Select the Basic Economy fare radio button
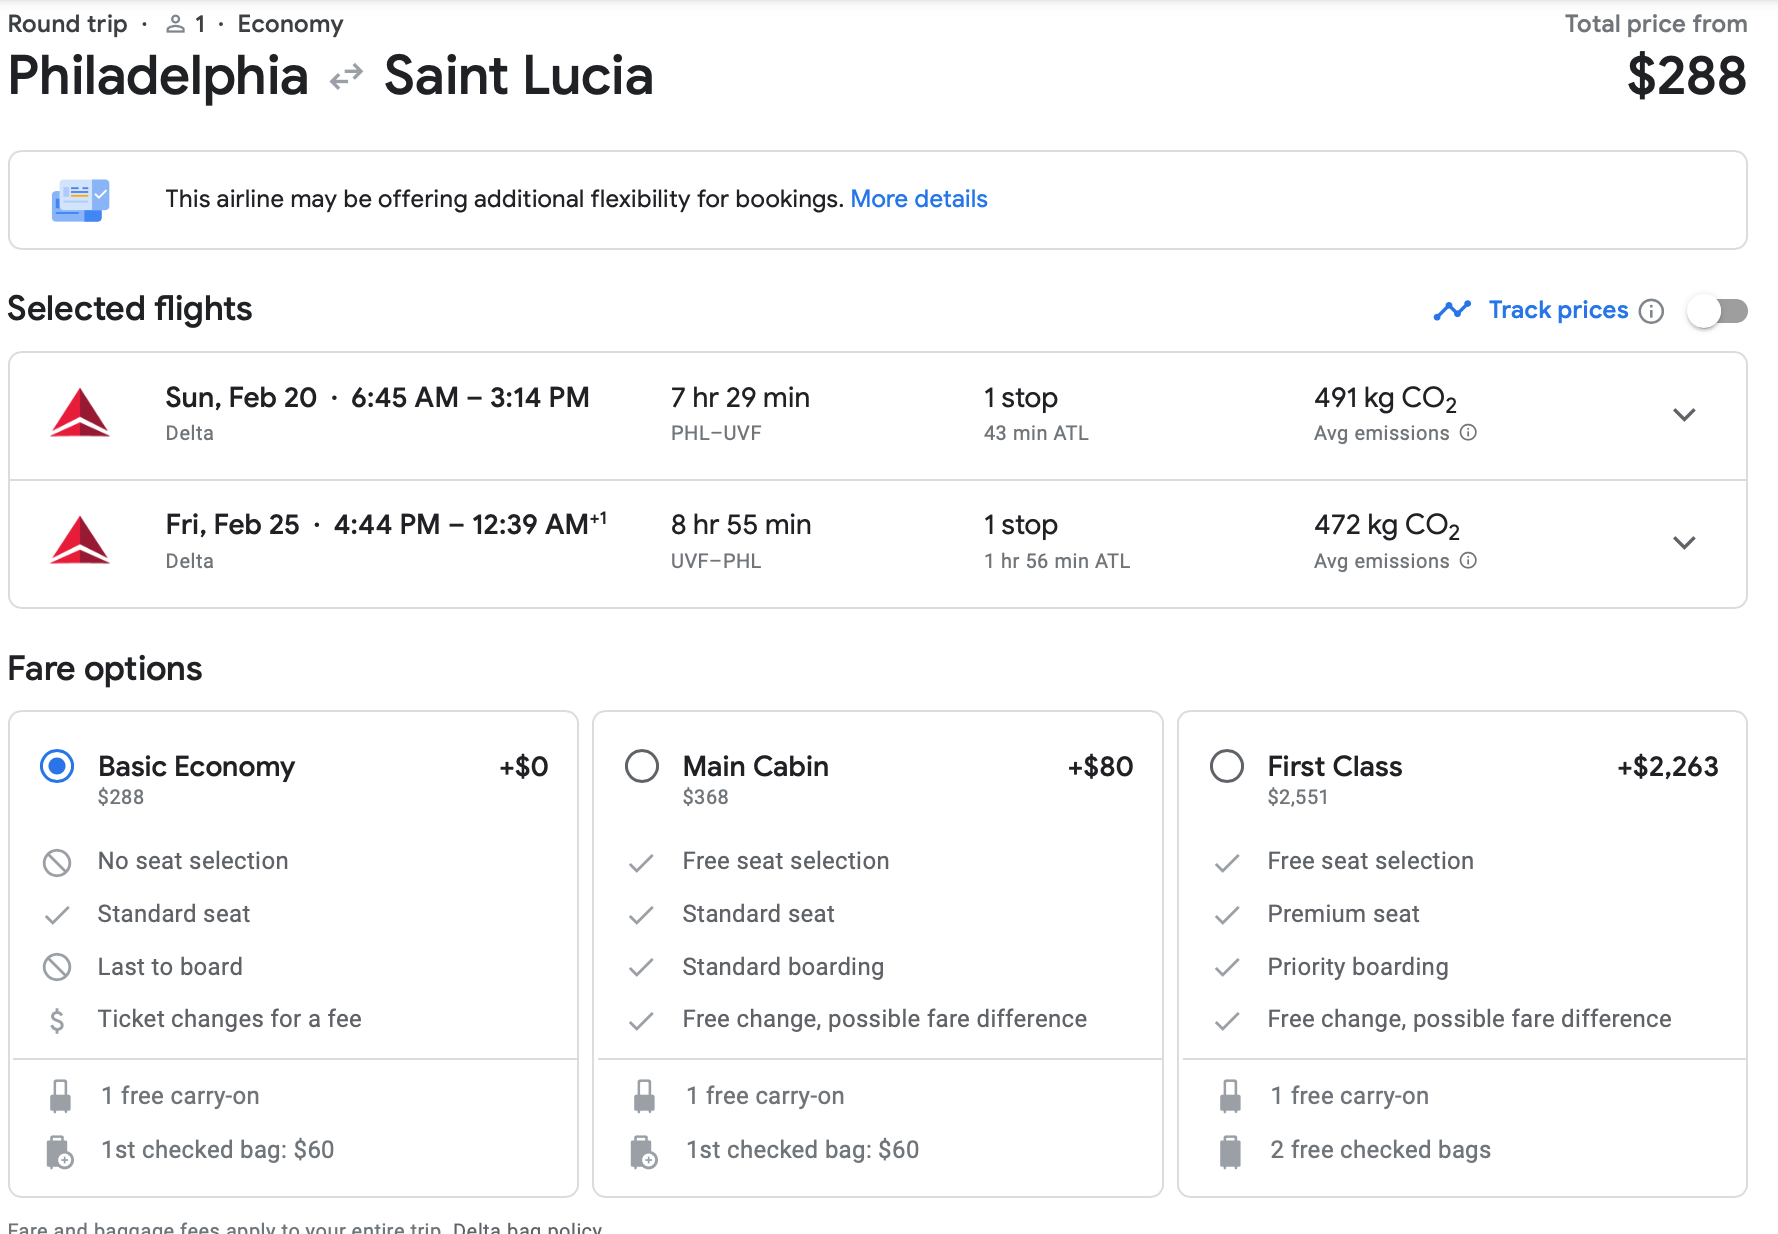1778x1234 pixels. (x=57, y=767)
